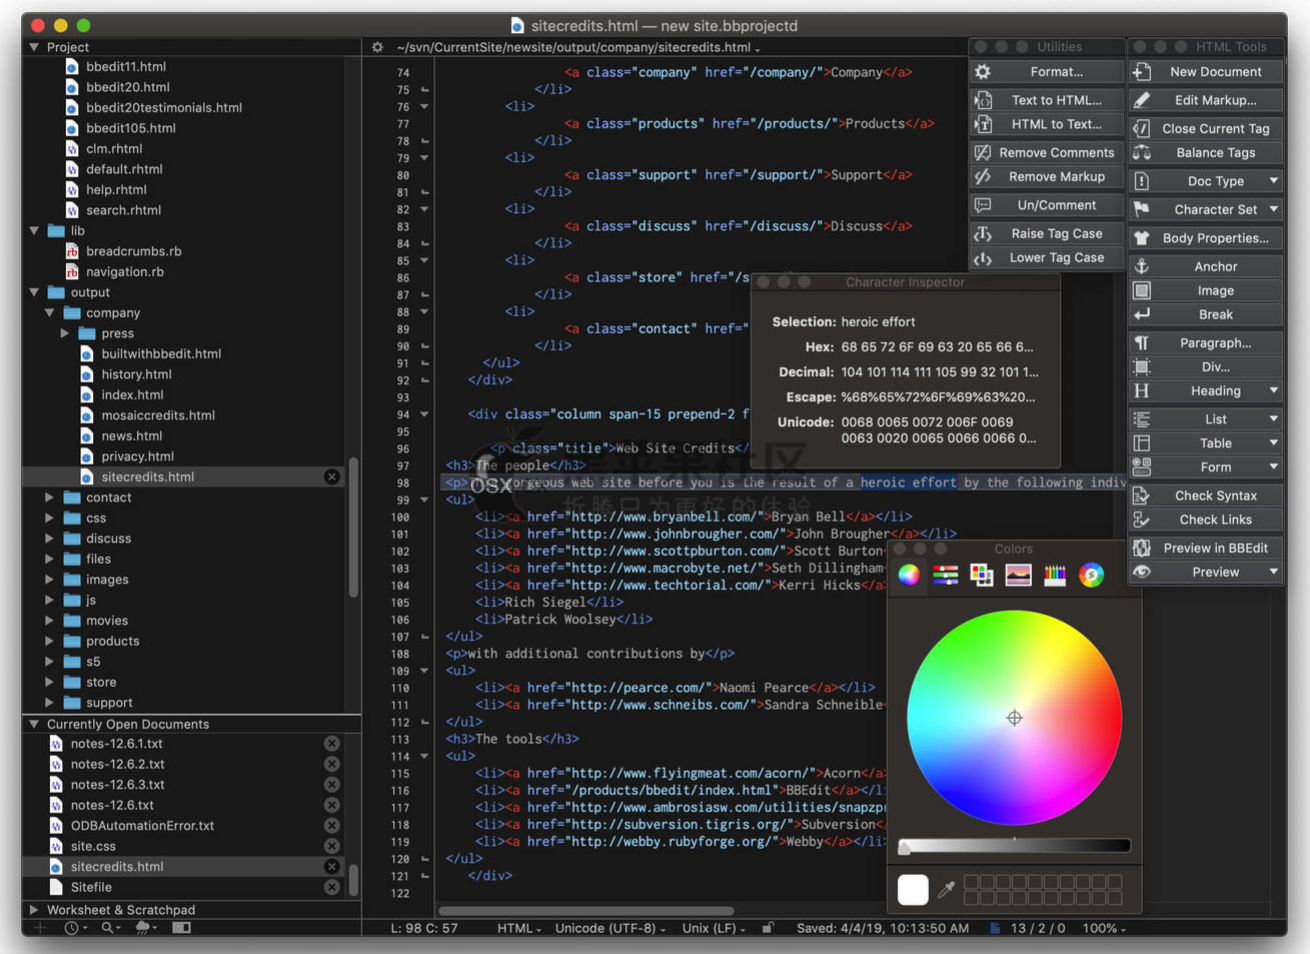Expand Worksheet & Scratchpad section

click(34, 910)
